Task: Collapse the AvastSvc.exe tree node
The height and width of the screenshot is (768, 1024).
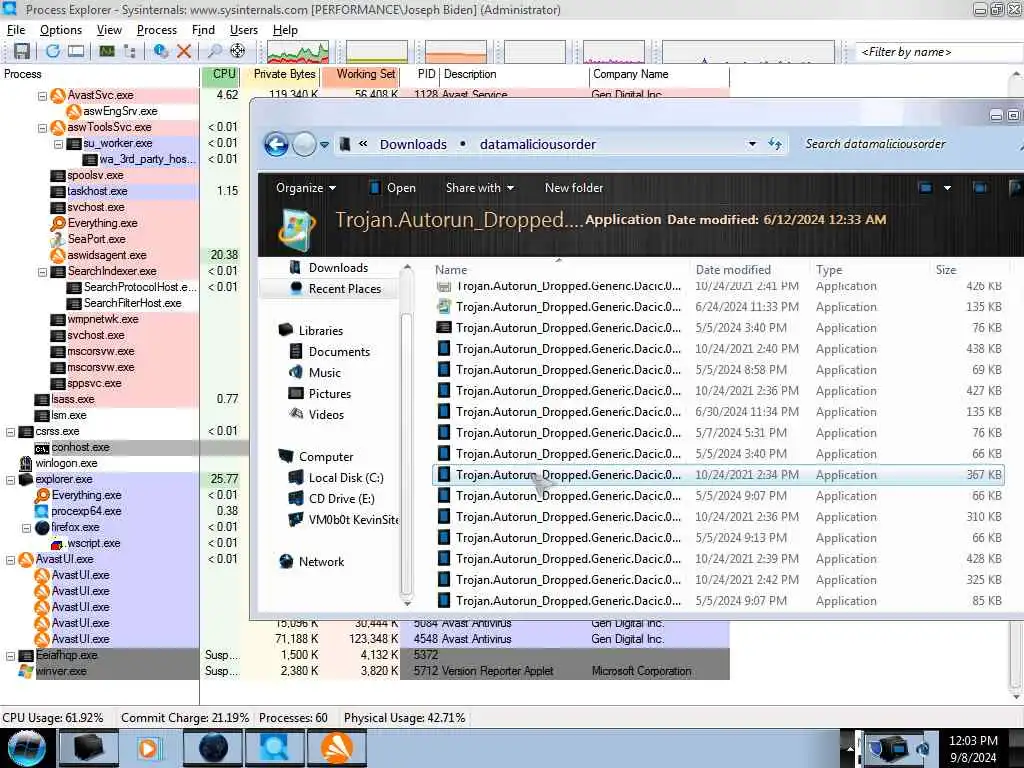Action: point(42,96)
